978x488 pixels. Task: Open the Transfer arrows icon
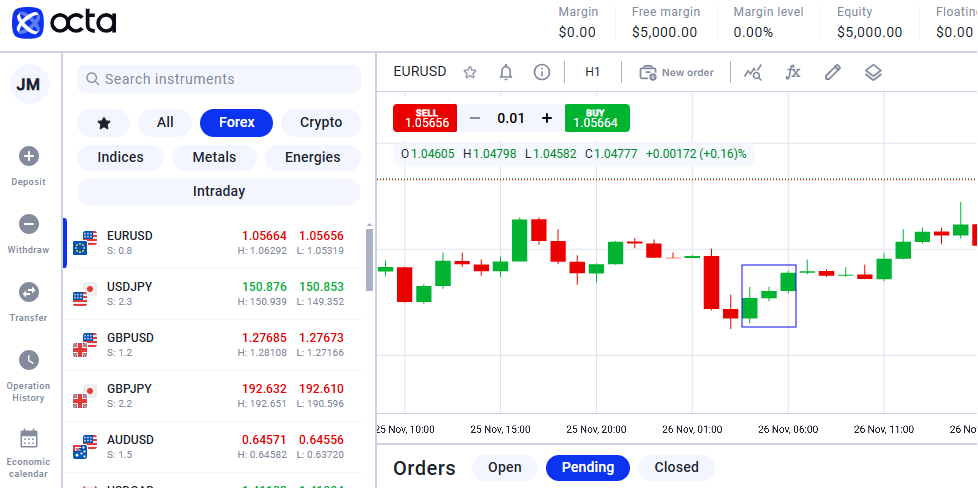[29, 292]
